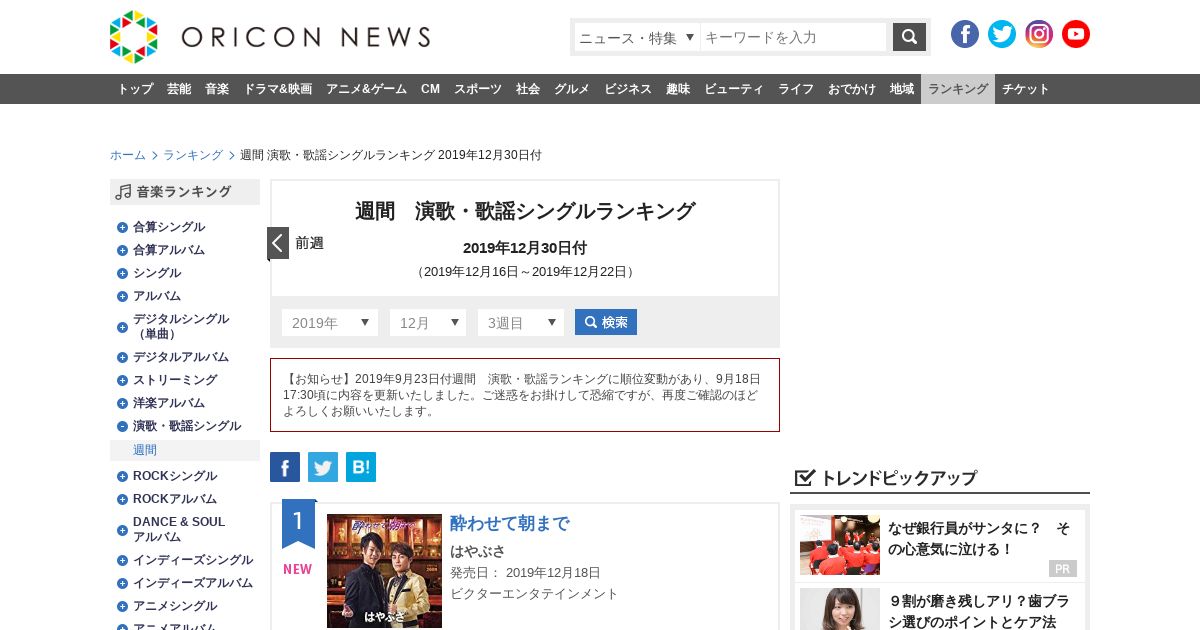This screenshot has width=1200, height=630.
Task: Open ROCKシングル ranking in sidebar
Action: tap(175, 476)
